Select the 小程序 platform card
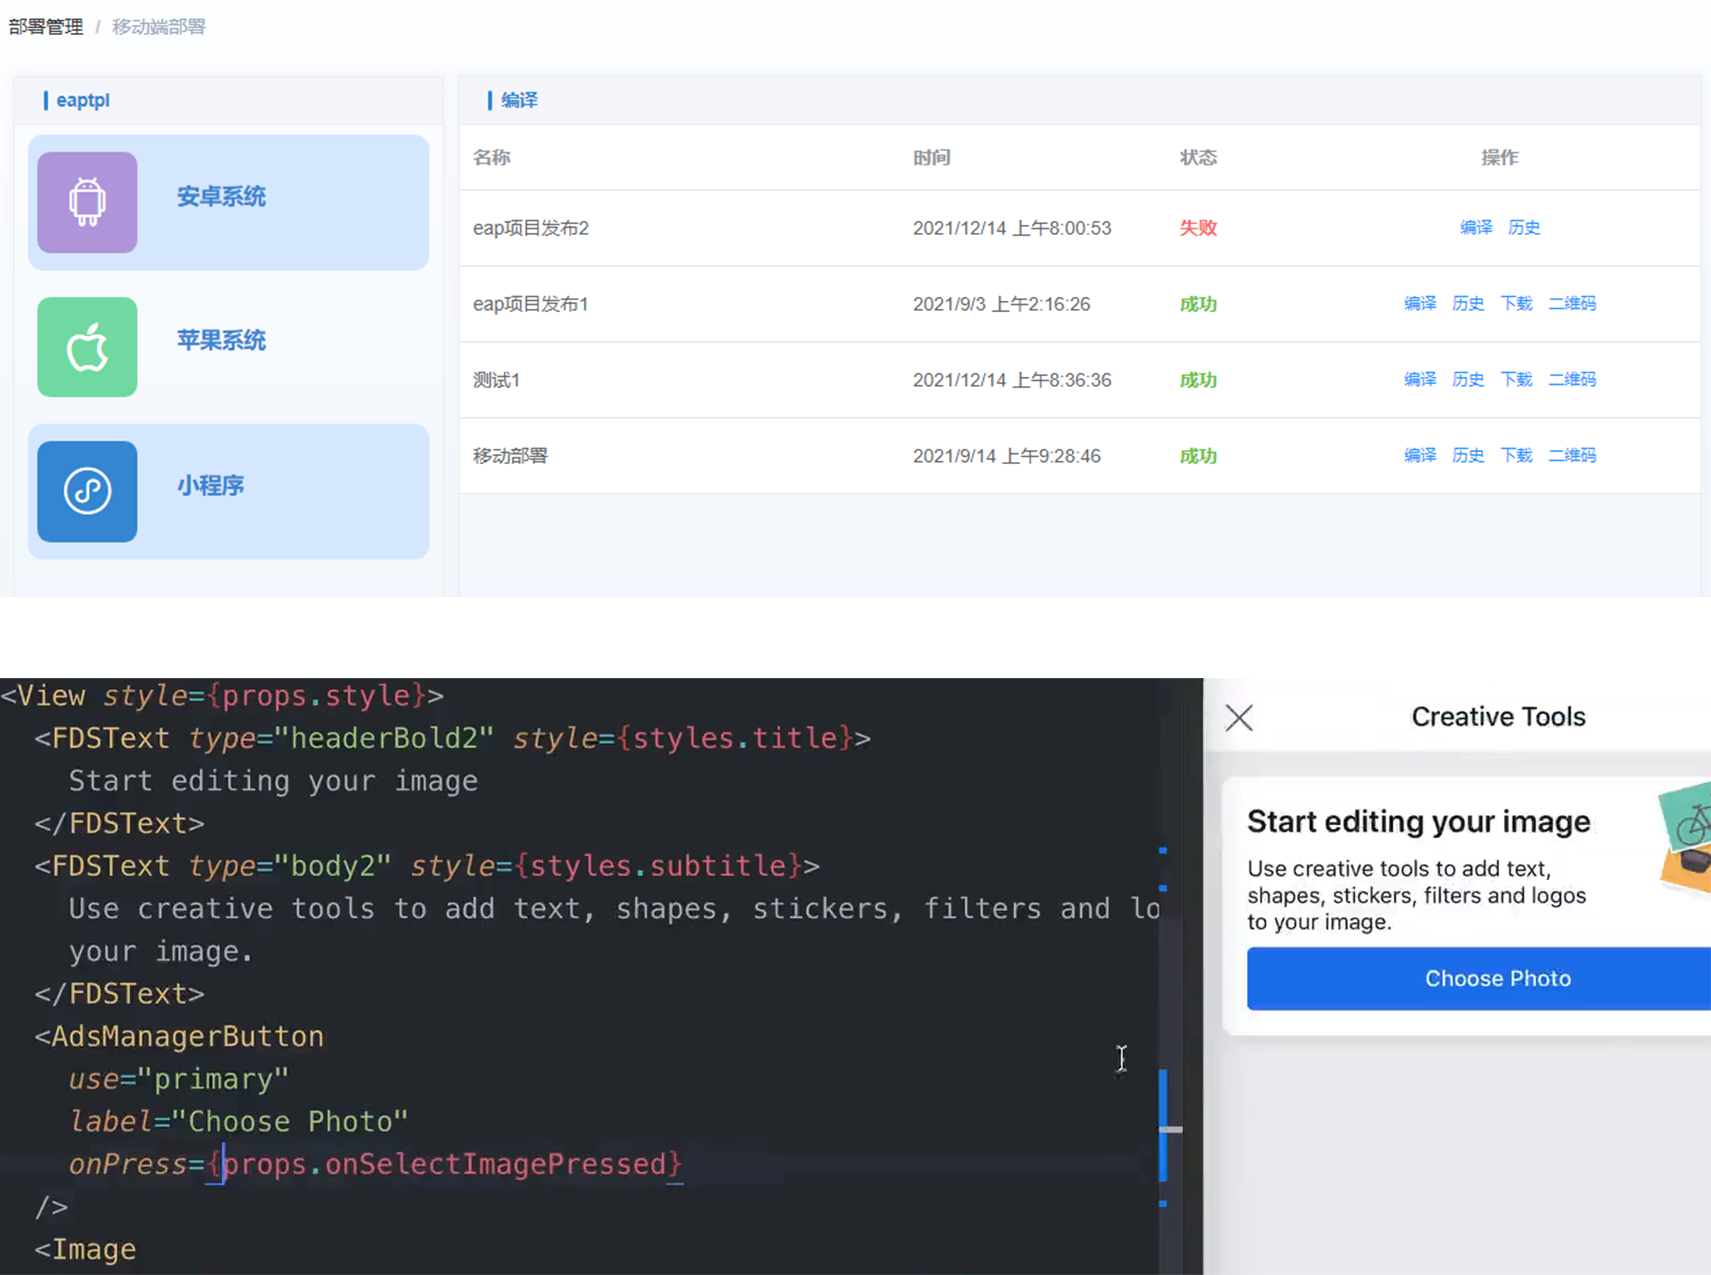 pos(228,491)
